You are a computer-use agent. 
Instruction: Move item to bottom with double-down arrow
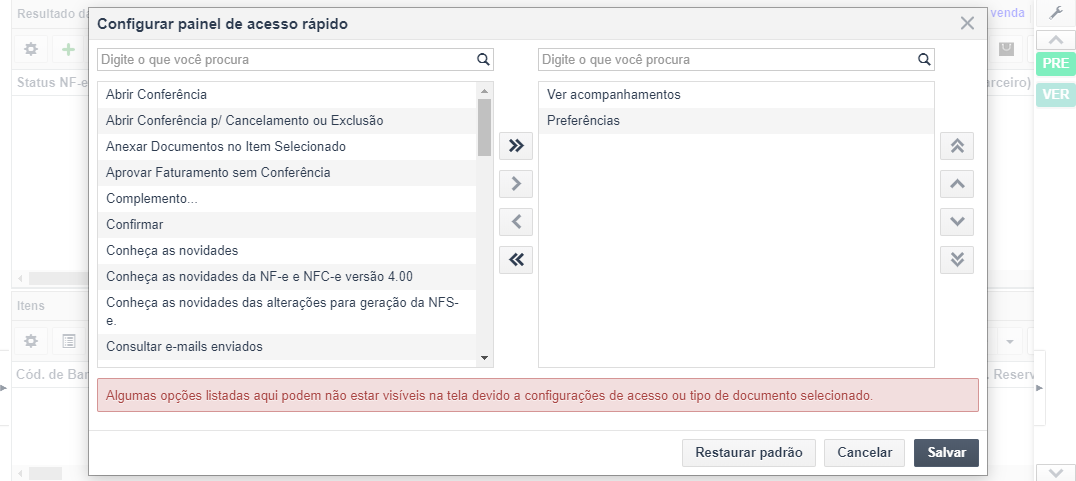pyautogui.click(x=957, y=259)
